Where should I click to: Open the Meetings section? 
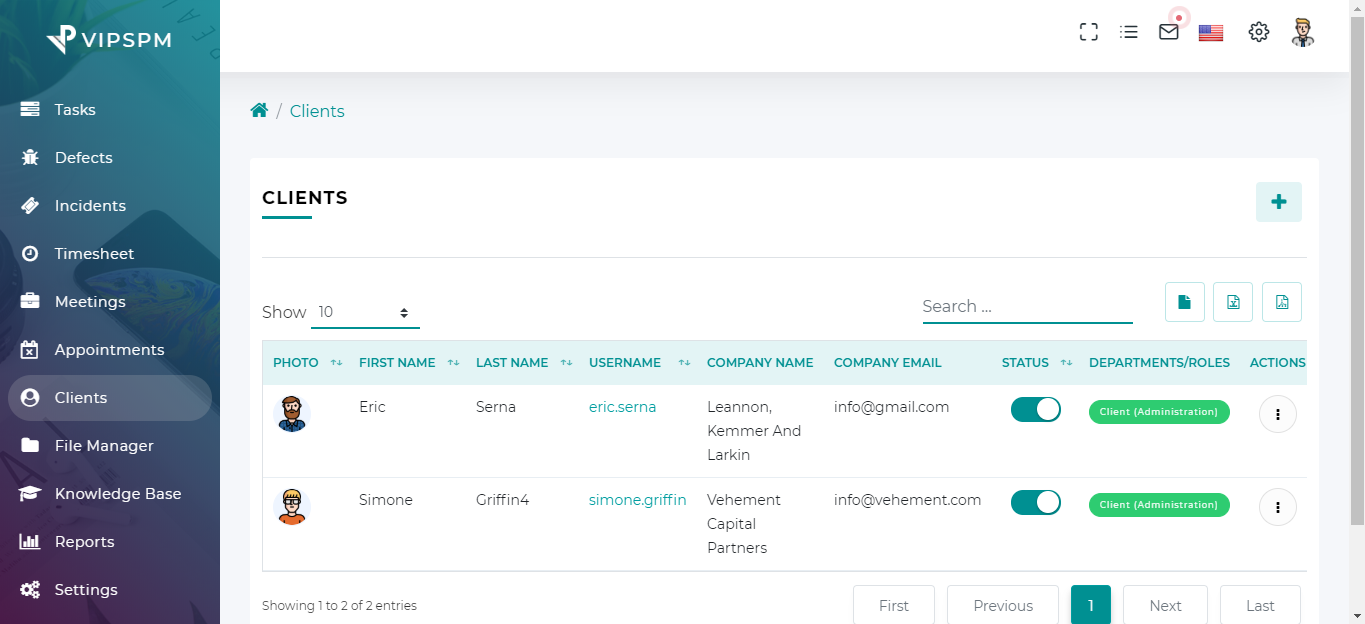88,301
